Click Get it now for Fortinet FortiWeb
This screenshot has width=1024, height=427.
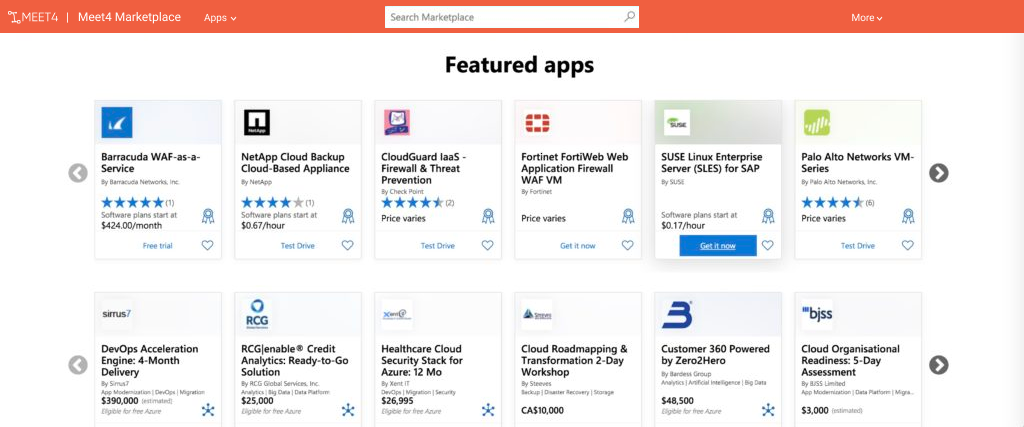[x=578, y=246]
